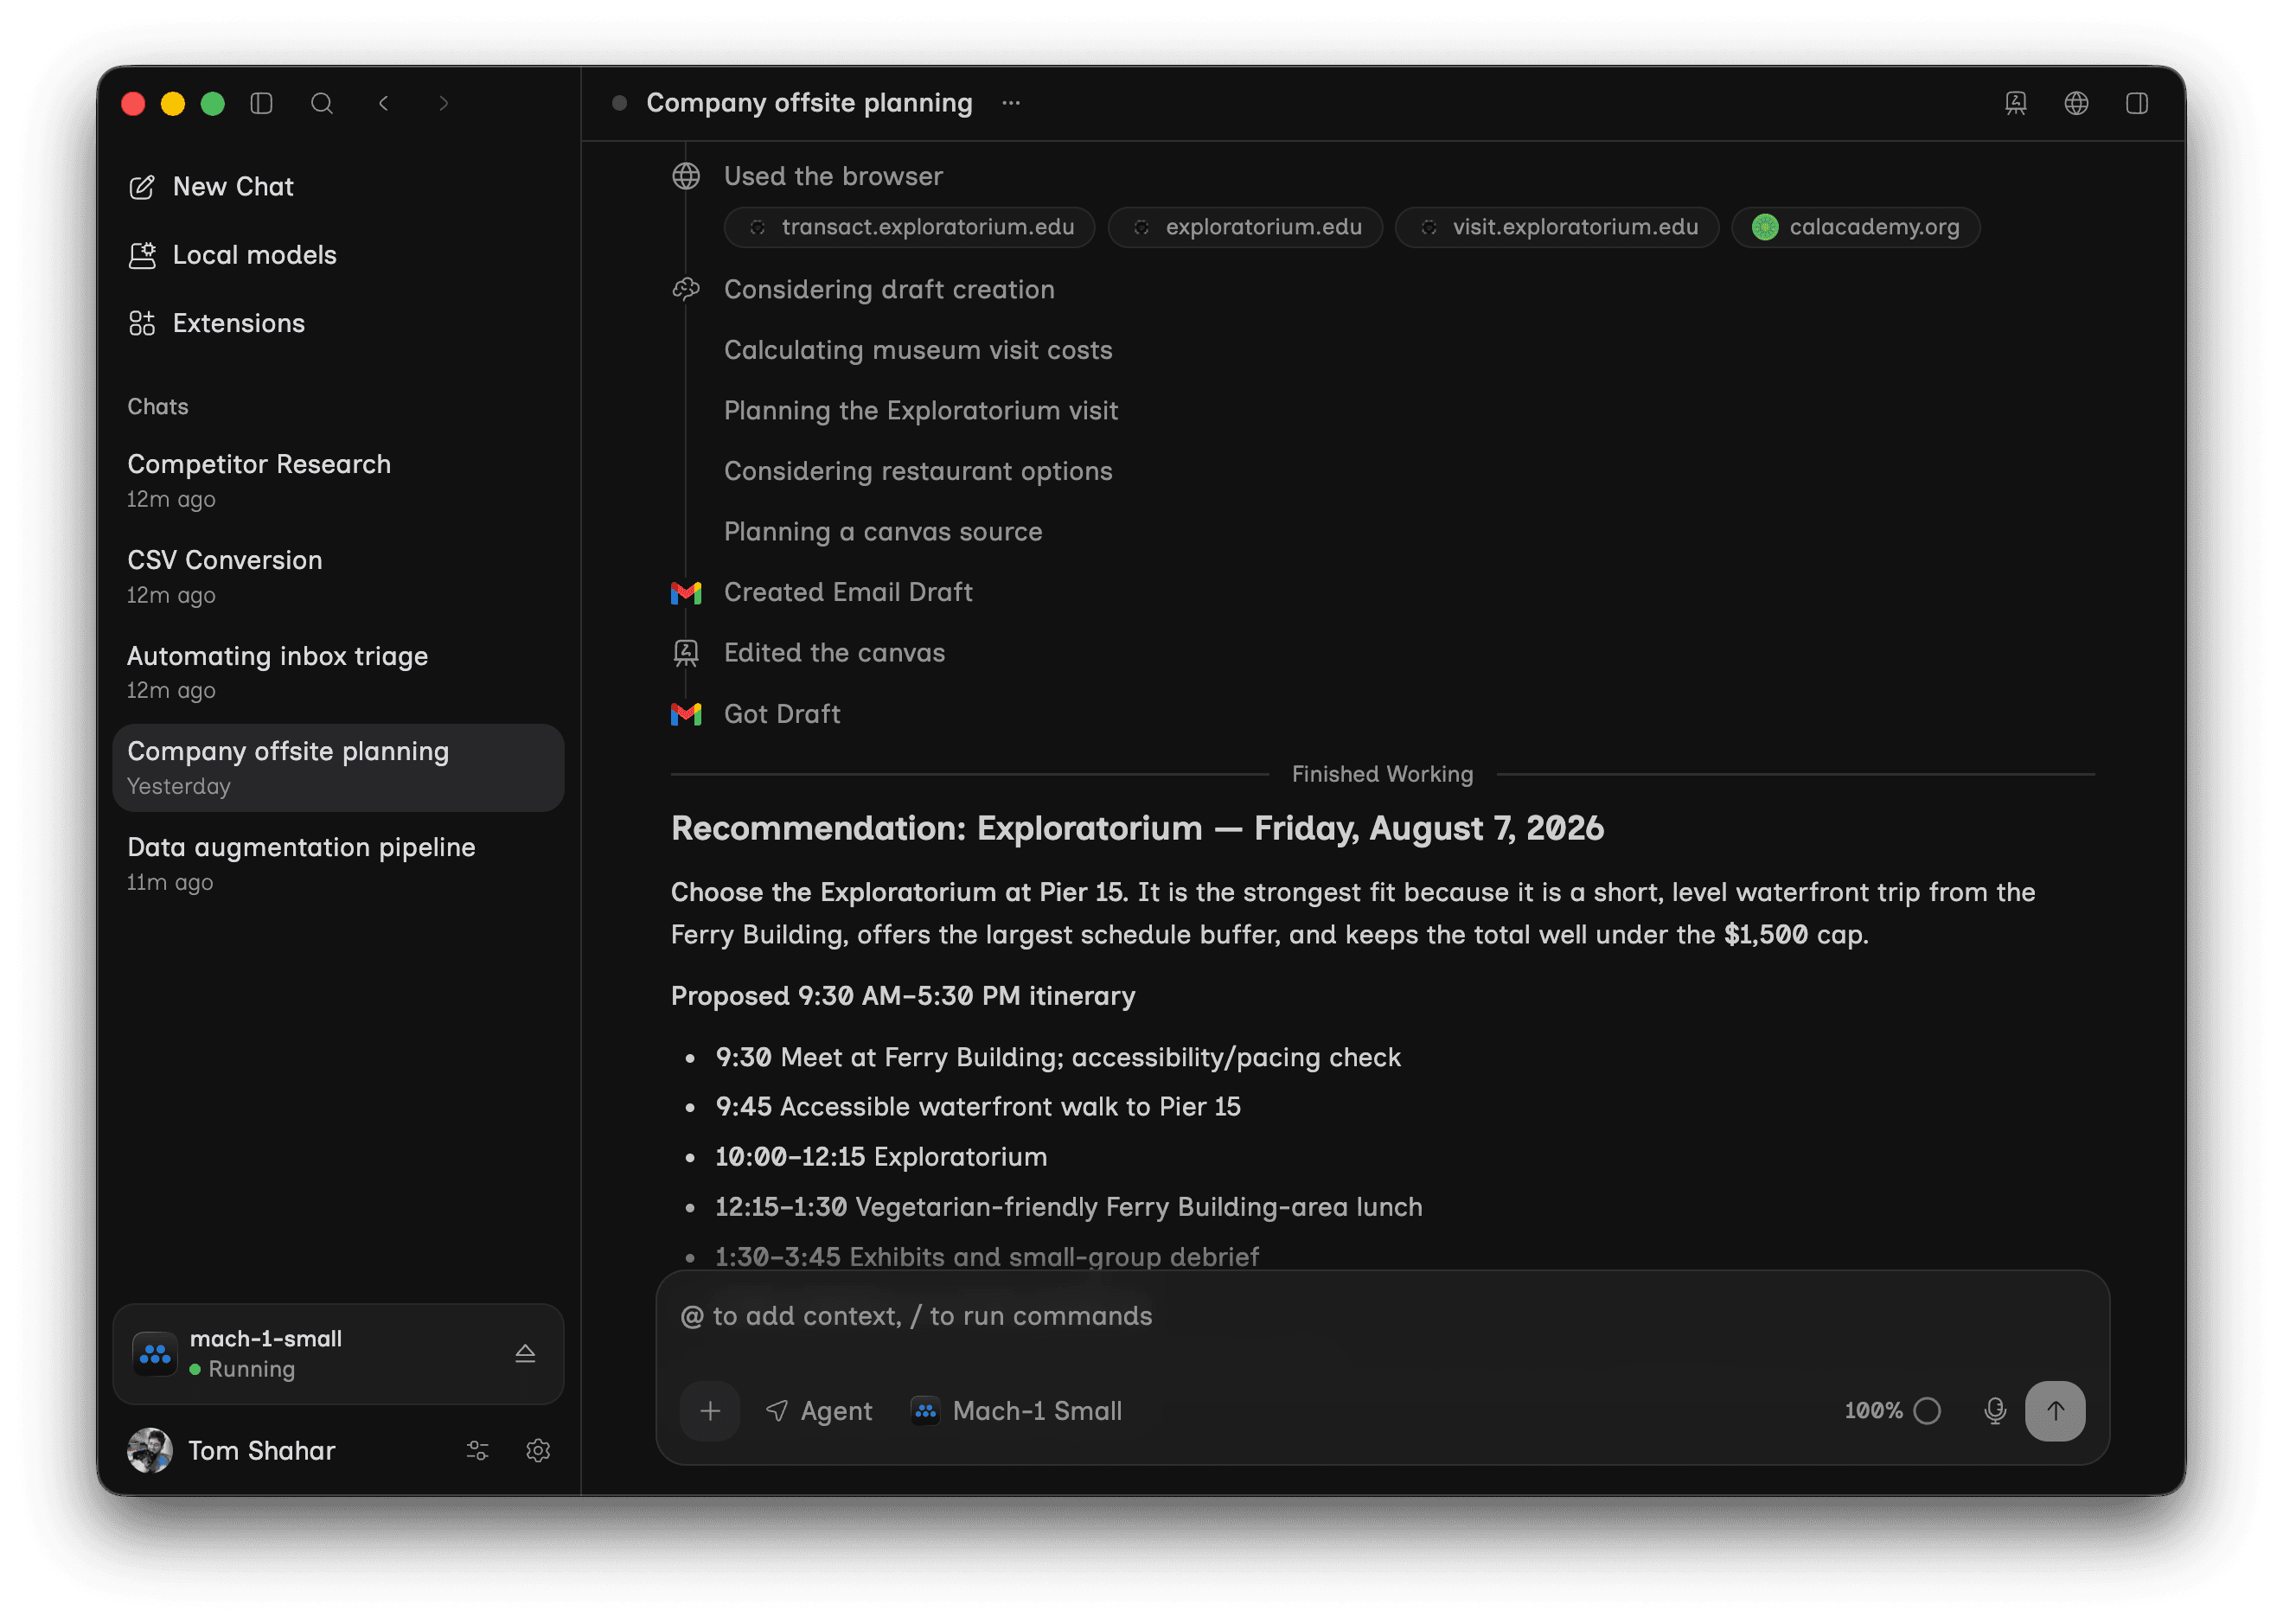This screenshot has height=1624, width=2283.
Task: Send the message with the arrow button
Action: (2055, 1411)
